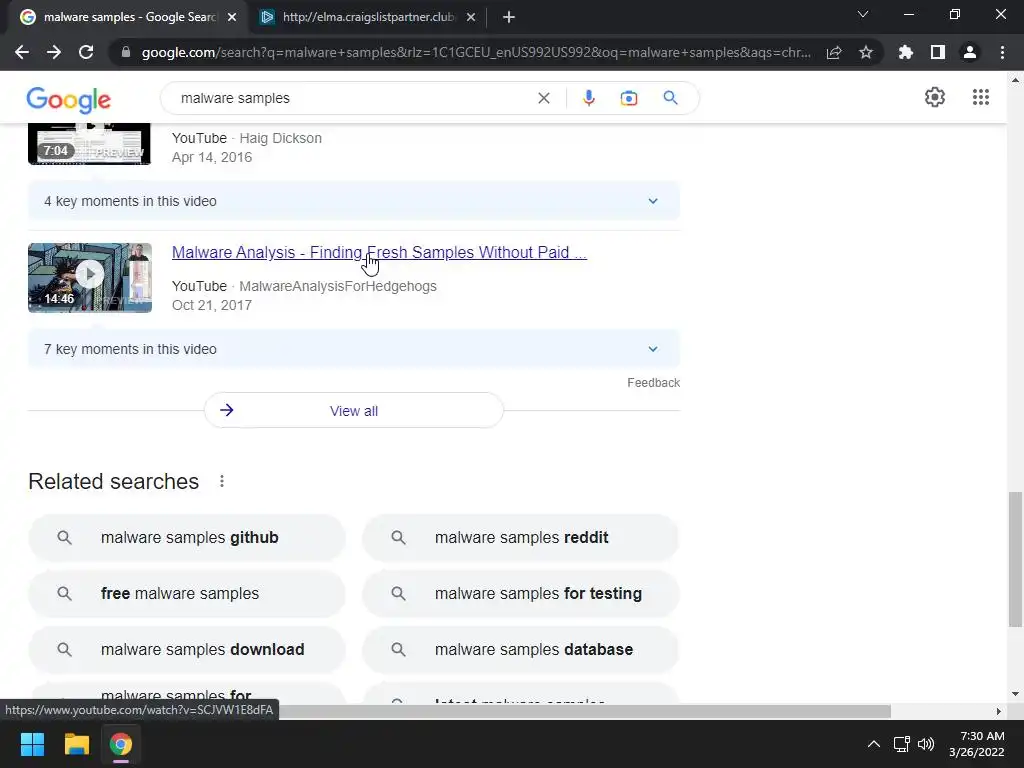Switch to the elma.craigslistpartner.club tab
This screenshot has width=1024, height=768.
[368, 17]
